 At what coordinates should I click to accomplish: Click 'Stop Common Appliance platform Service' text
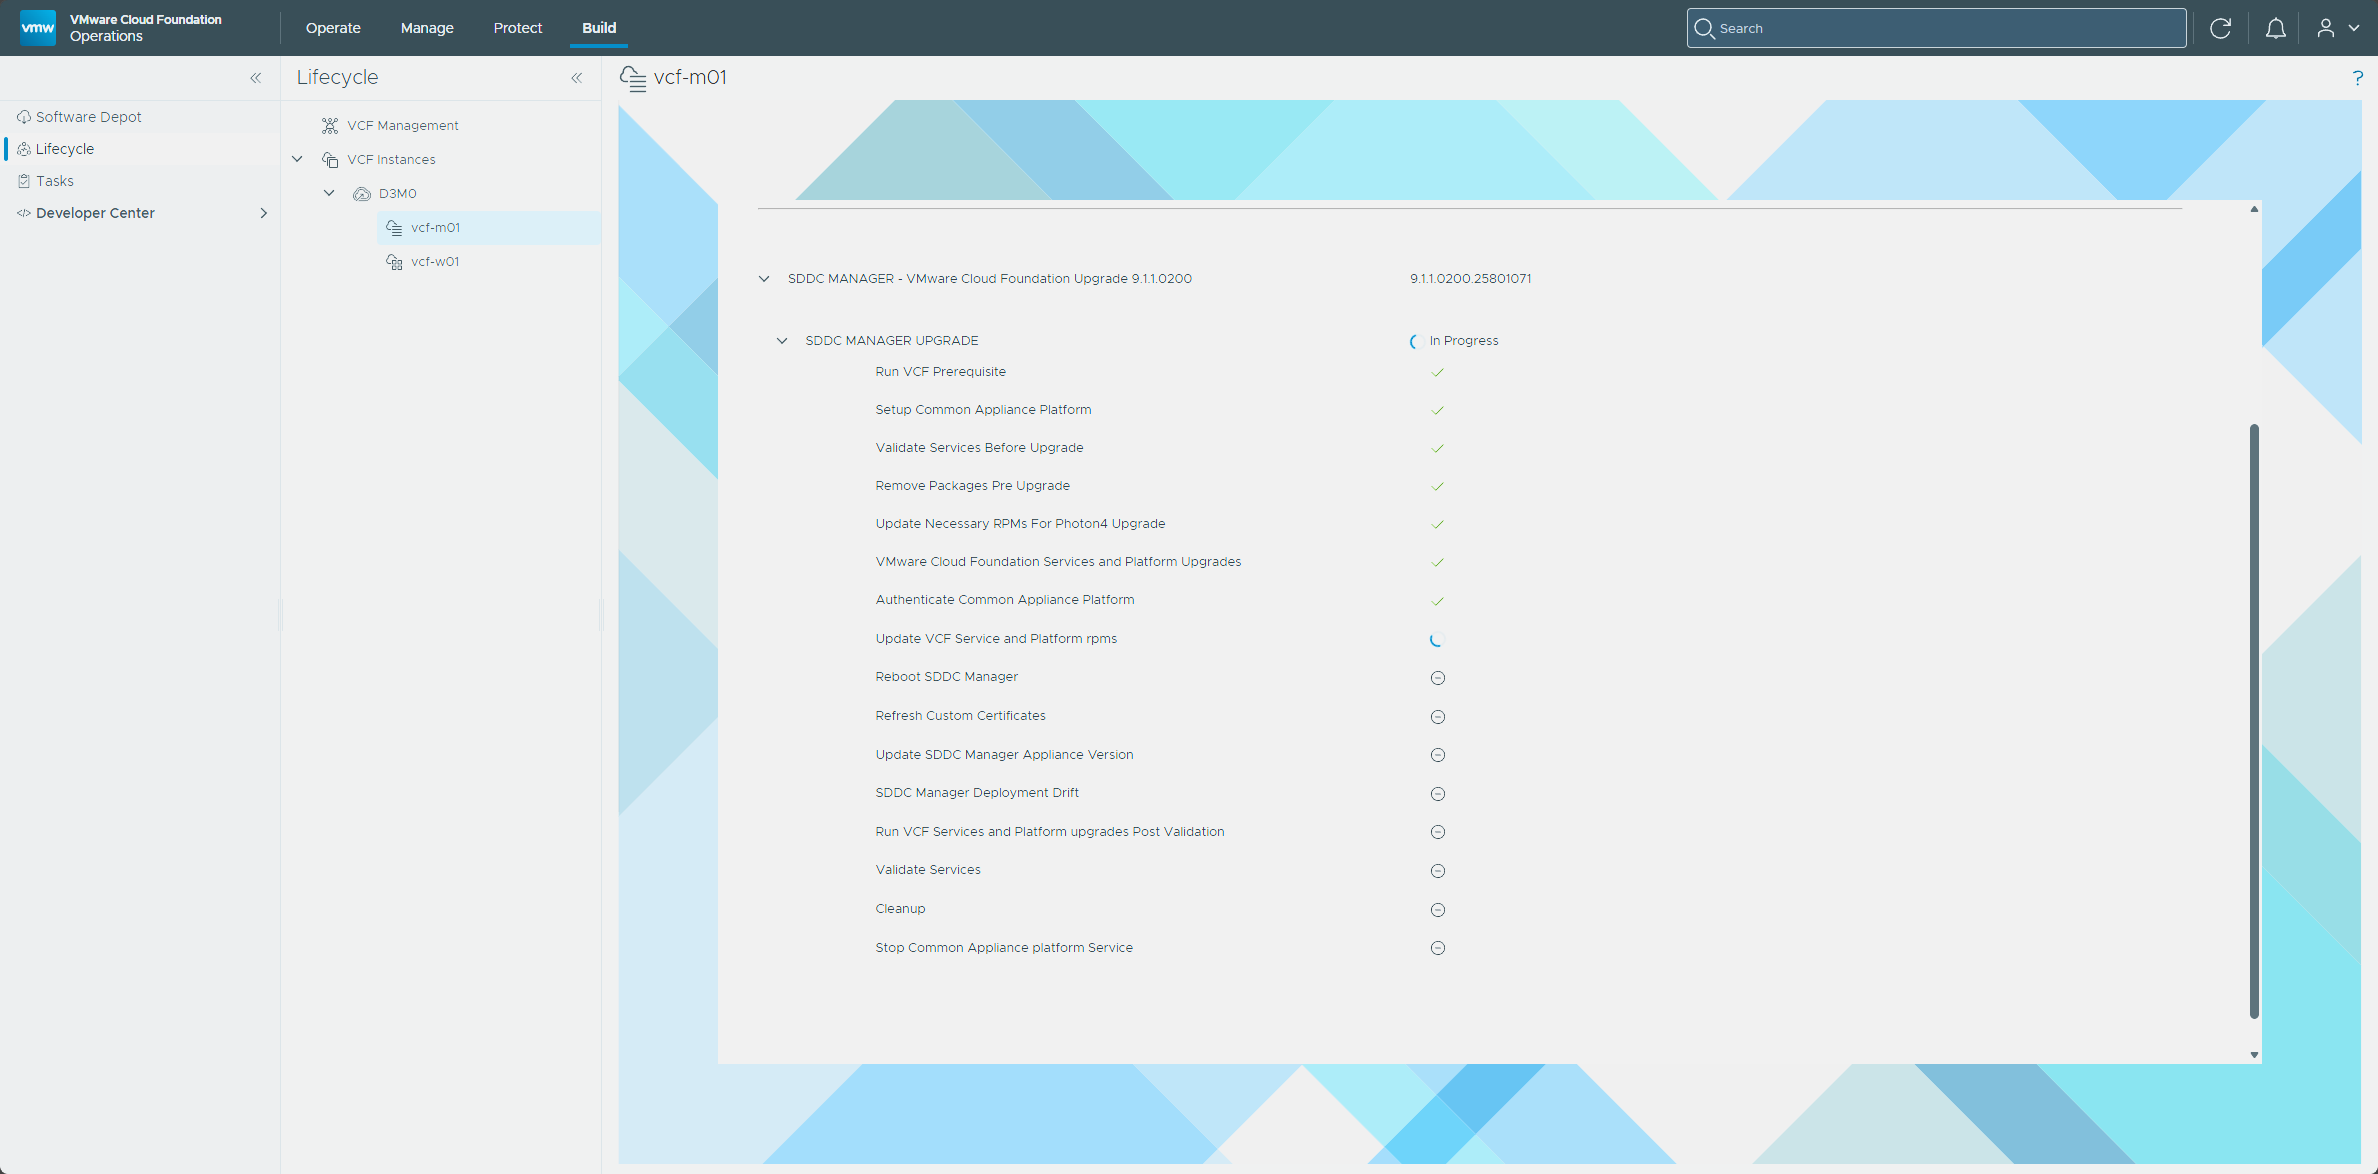click(1004, 948)
